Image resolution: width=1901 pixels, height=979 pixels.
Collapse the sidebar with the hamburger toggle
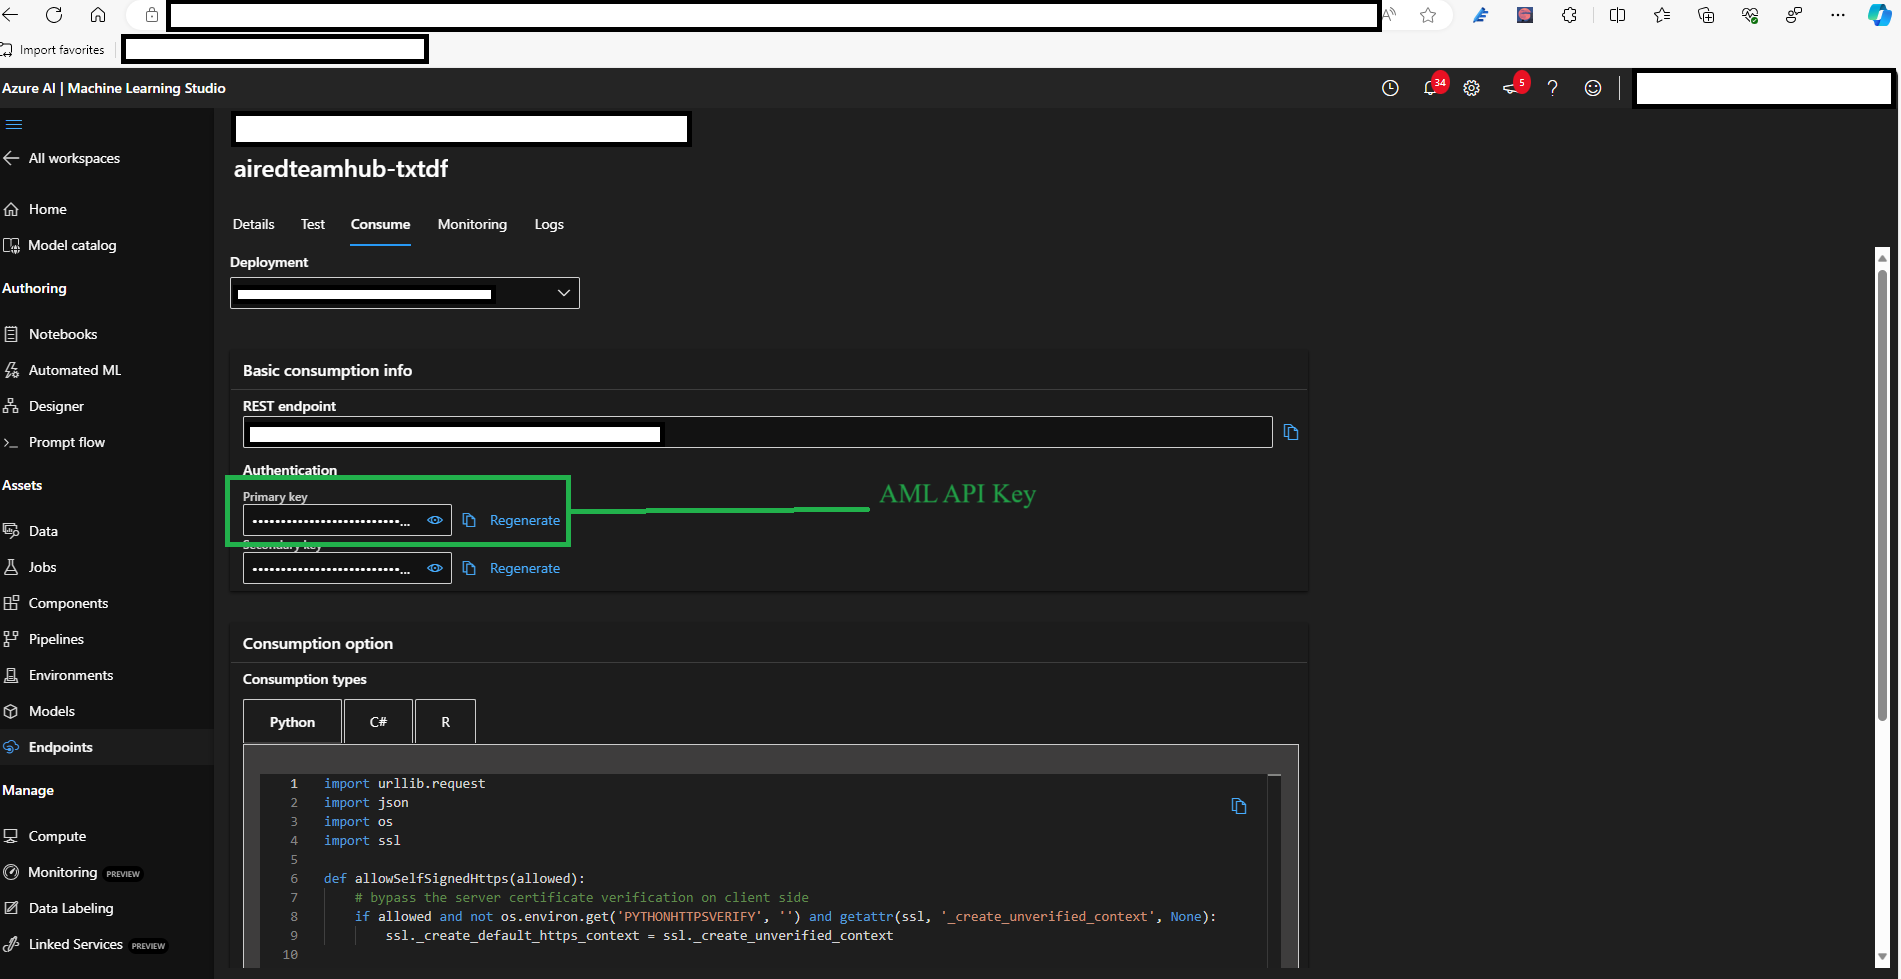[14, 124]
